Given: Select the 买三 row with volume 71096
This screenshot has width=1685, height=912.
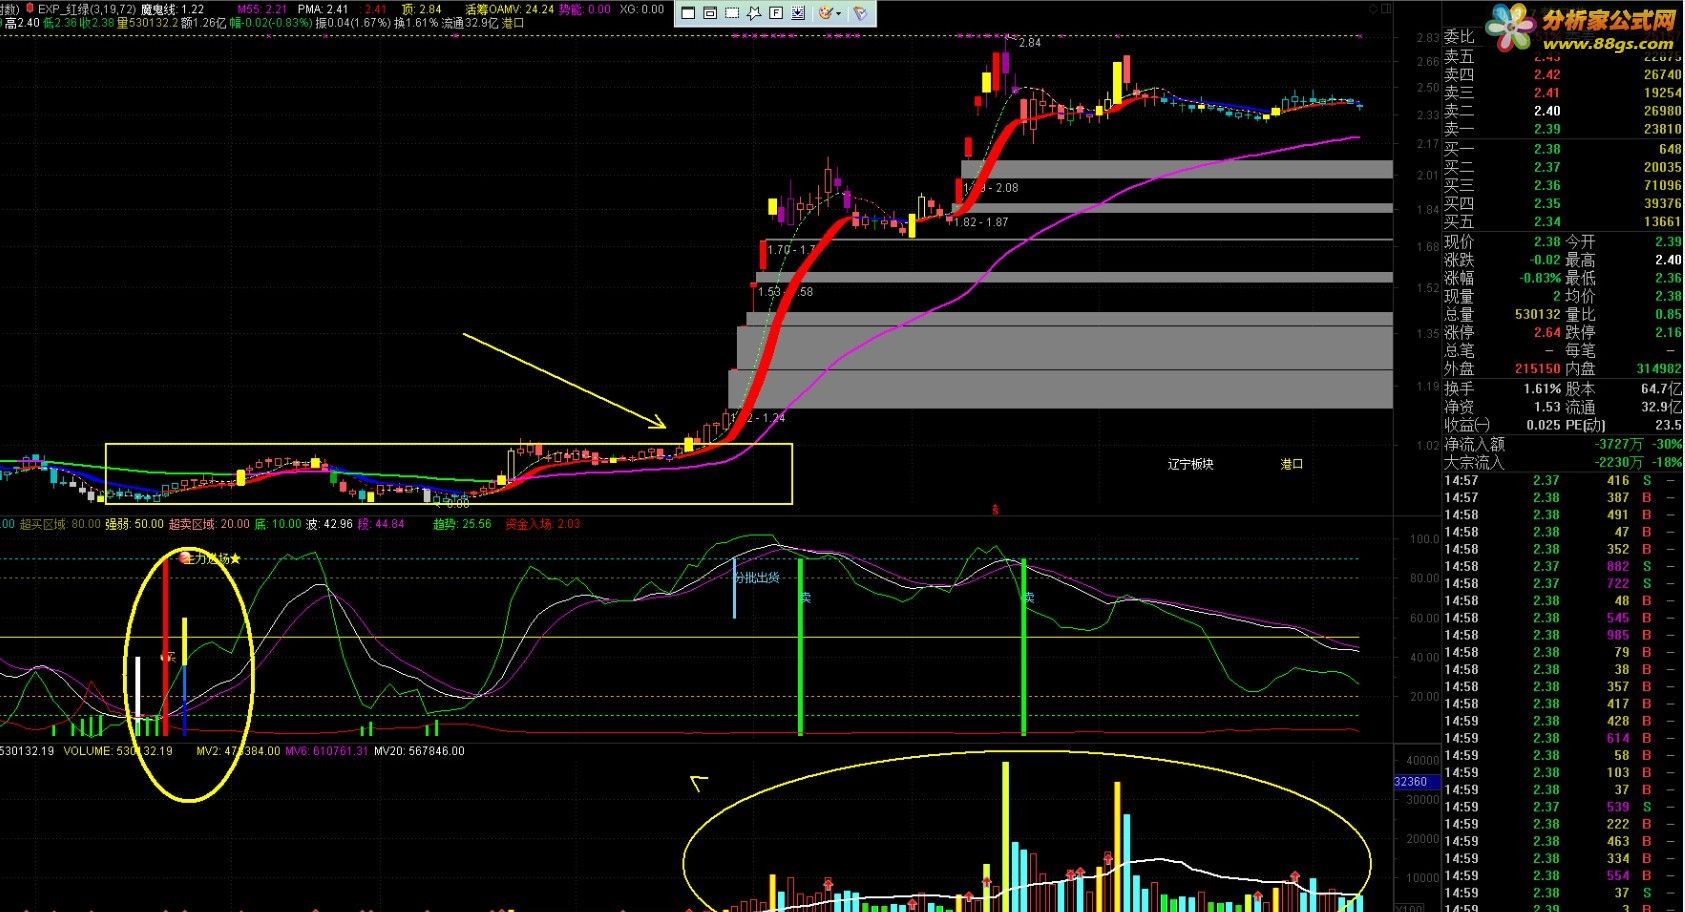Looking at the screenshot, I should coord(1562,185).
